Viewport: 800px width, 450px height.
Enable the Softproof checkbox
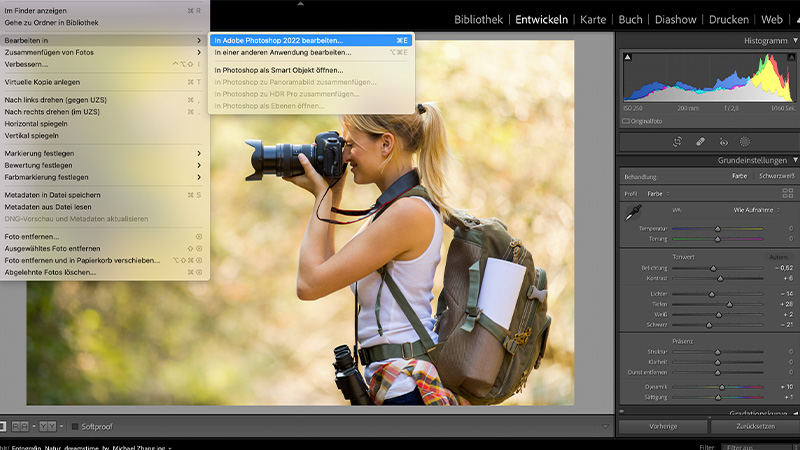[x=74, y=426]
